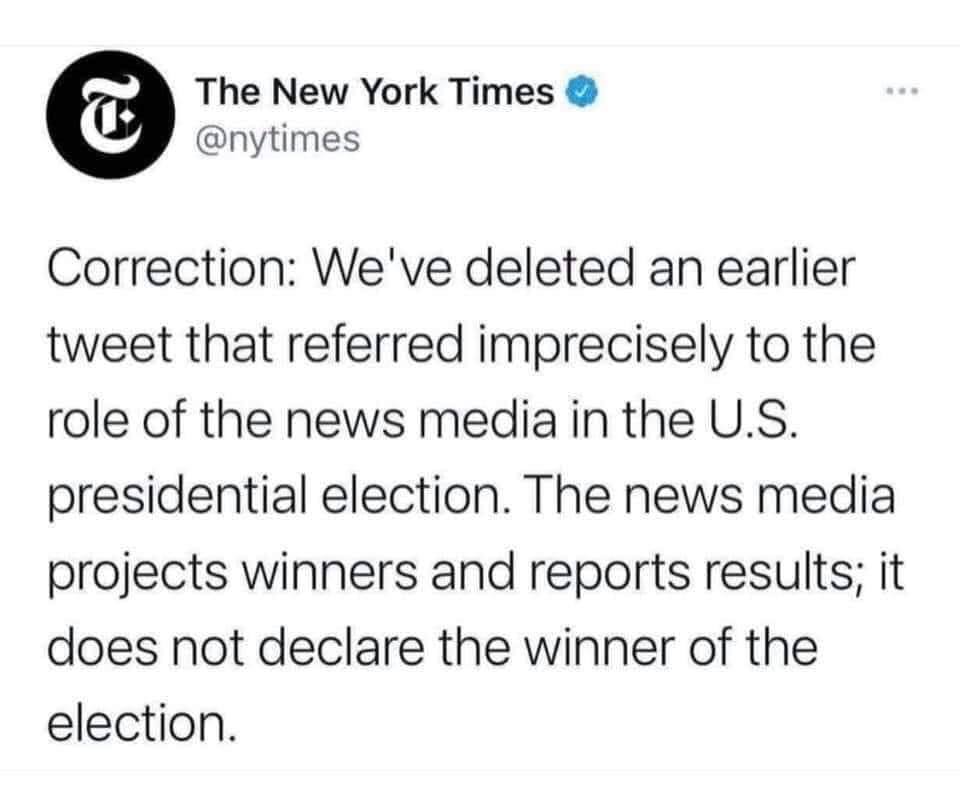The image size is (960, 792).
Task: Open The New York Times display name
Action: (375, 93)
